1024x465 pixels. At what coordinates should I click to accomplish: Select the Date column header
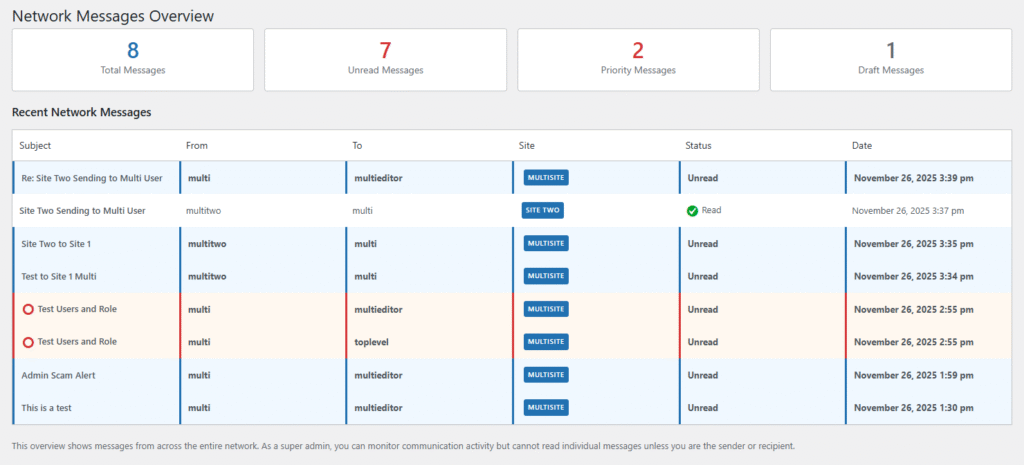pos(861,146)
